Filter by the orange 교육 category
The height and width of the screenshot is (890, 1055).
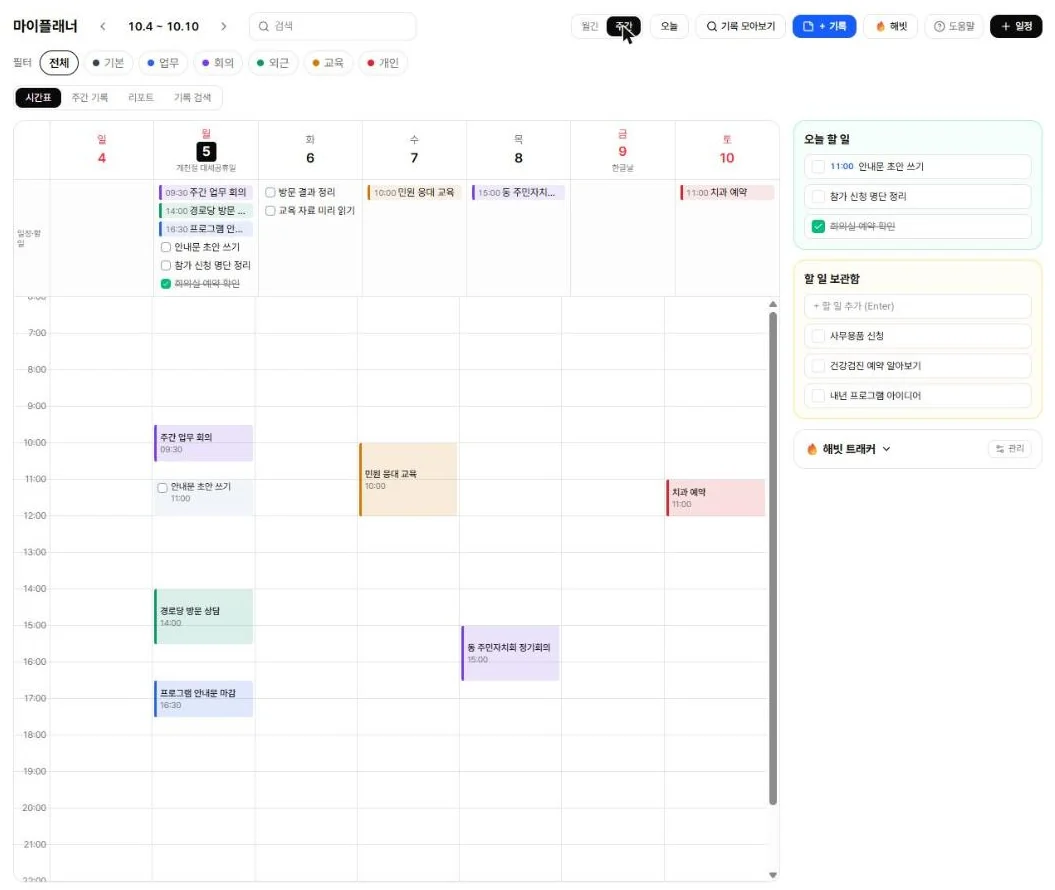click(x=328, y=63)
